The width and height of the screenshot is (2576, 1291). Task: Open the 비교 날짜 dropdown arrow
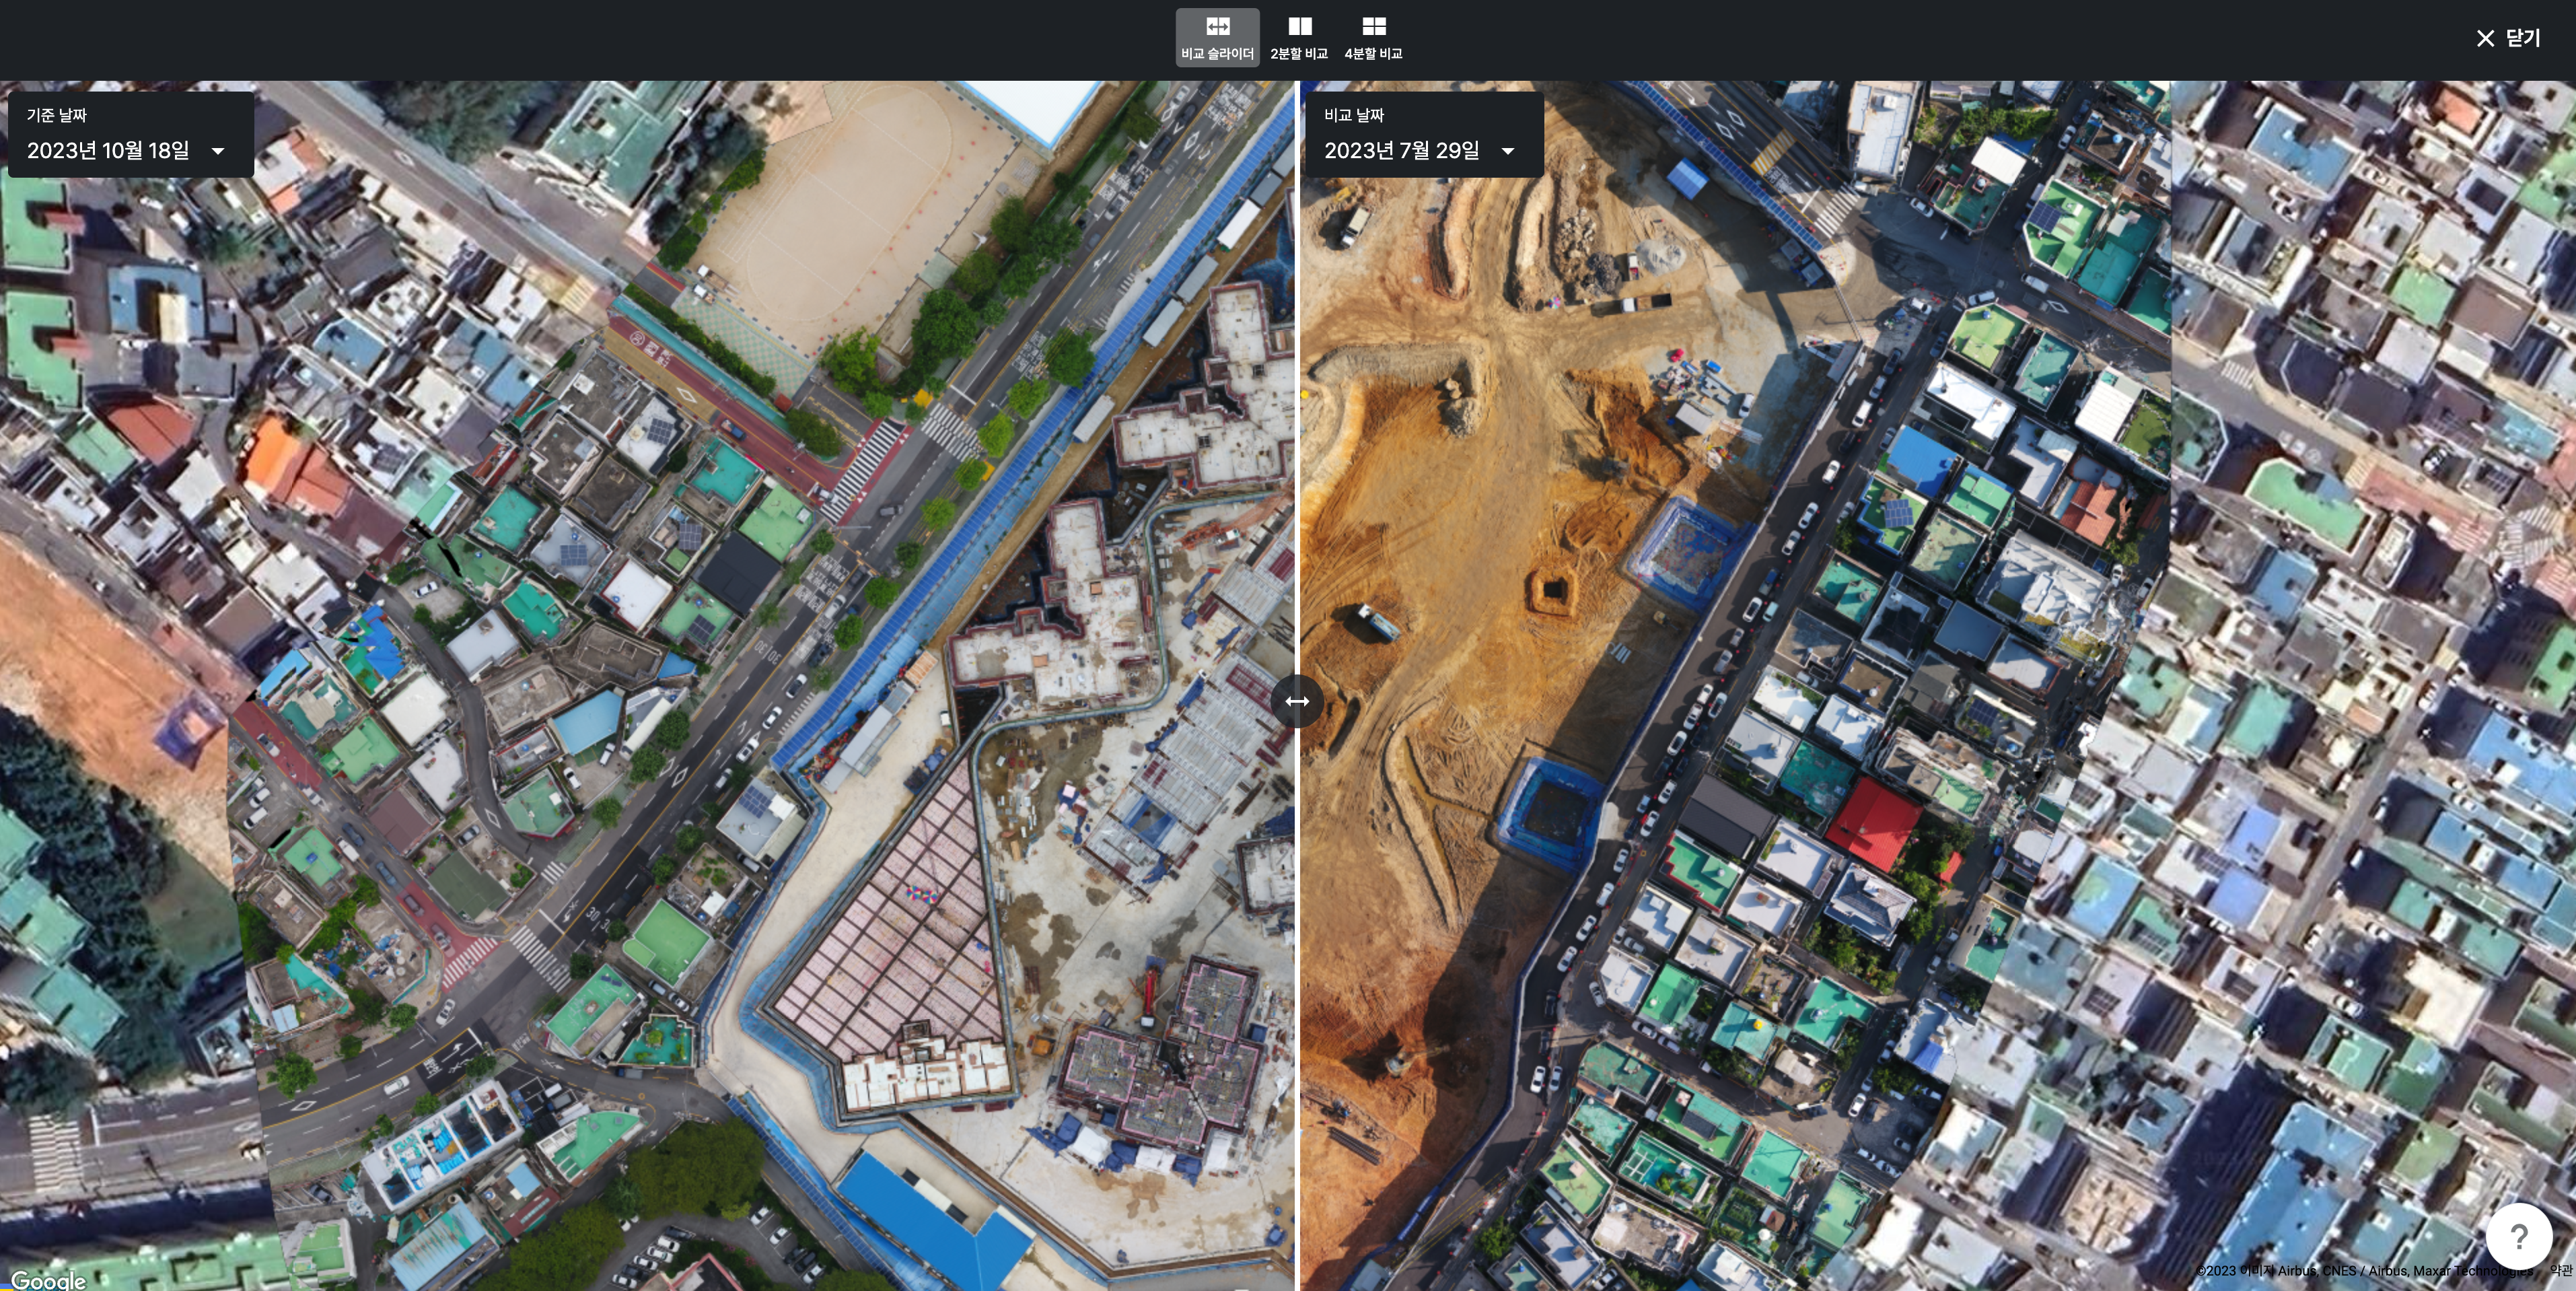[x=1508, y=151]
